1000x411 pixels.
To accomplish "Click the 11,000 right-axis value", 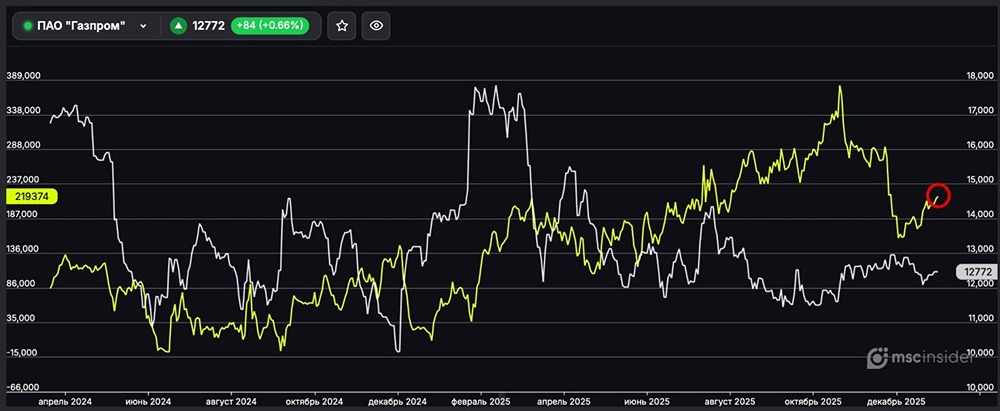I will click(981, 318).
